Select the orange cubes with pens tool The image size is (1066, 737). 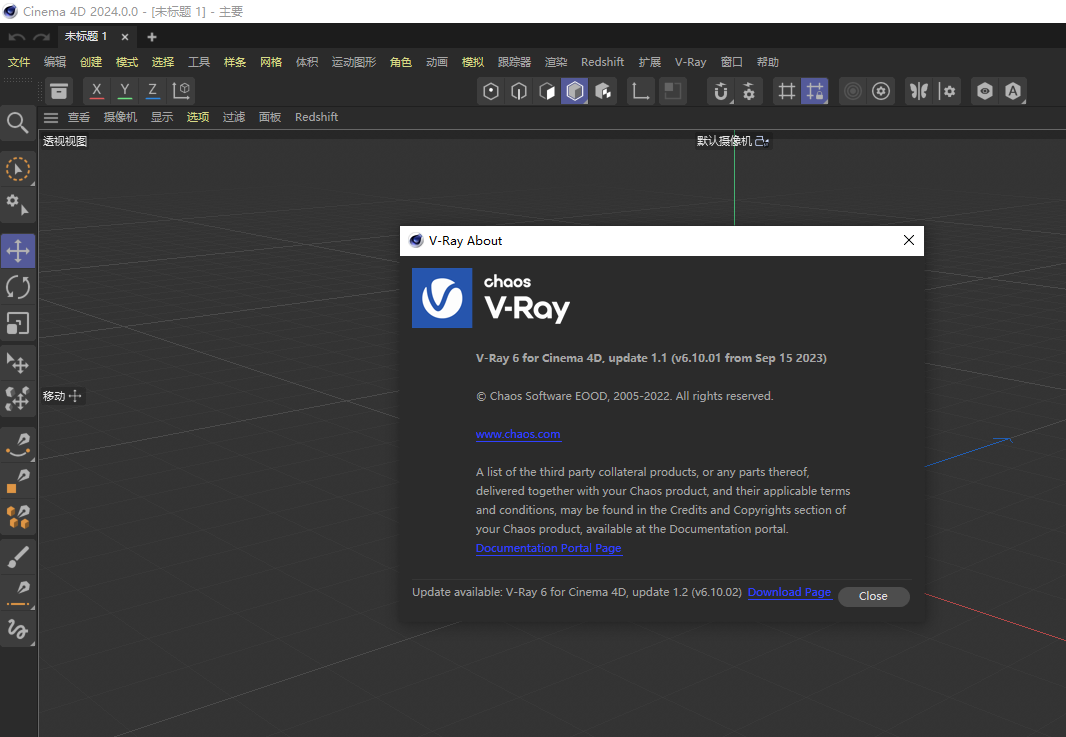[18, 517]
